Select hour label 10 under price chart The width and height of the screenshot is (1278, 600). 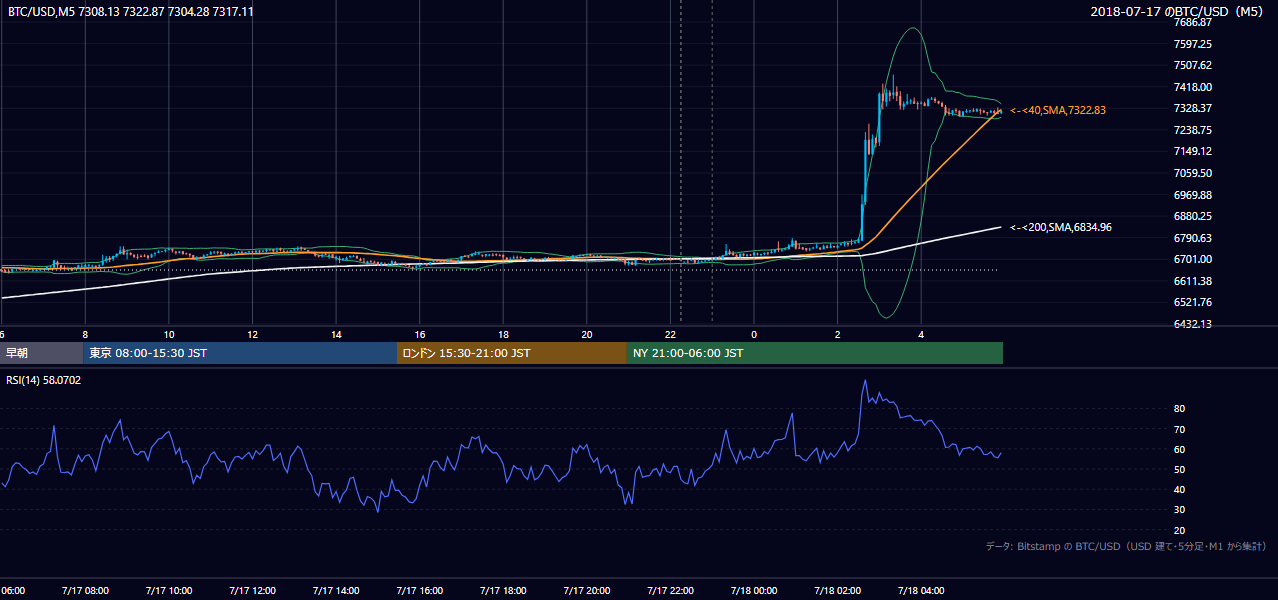(169, 334)
